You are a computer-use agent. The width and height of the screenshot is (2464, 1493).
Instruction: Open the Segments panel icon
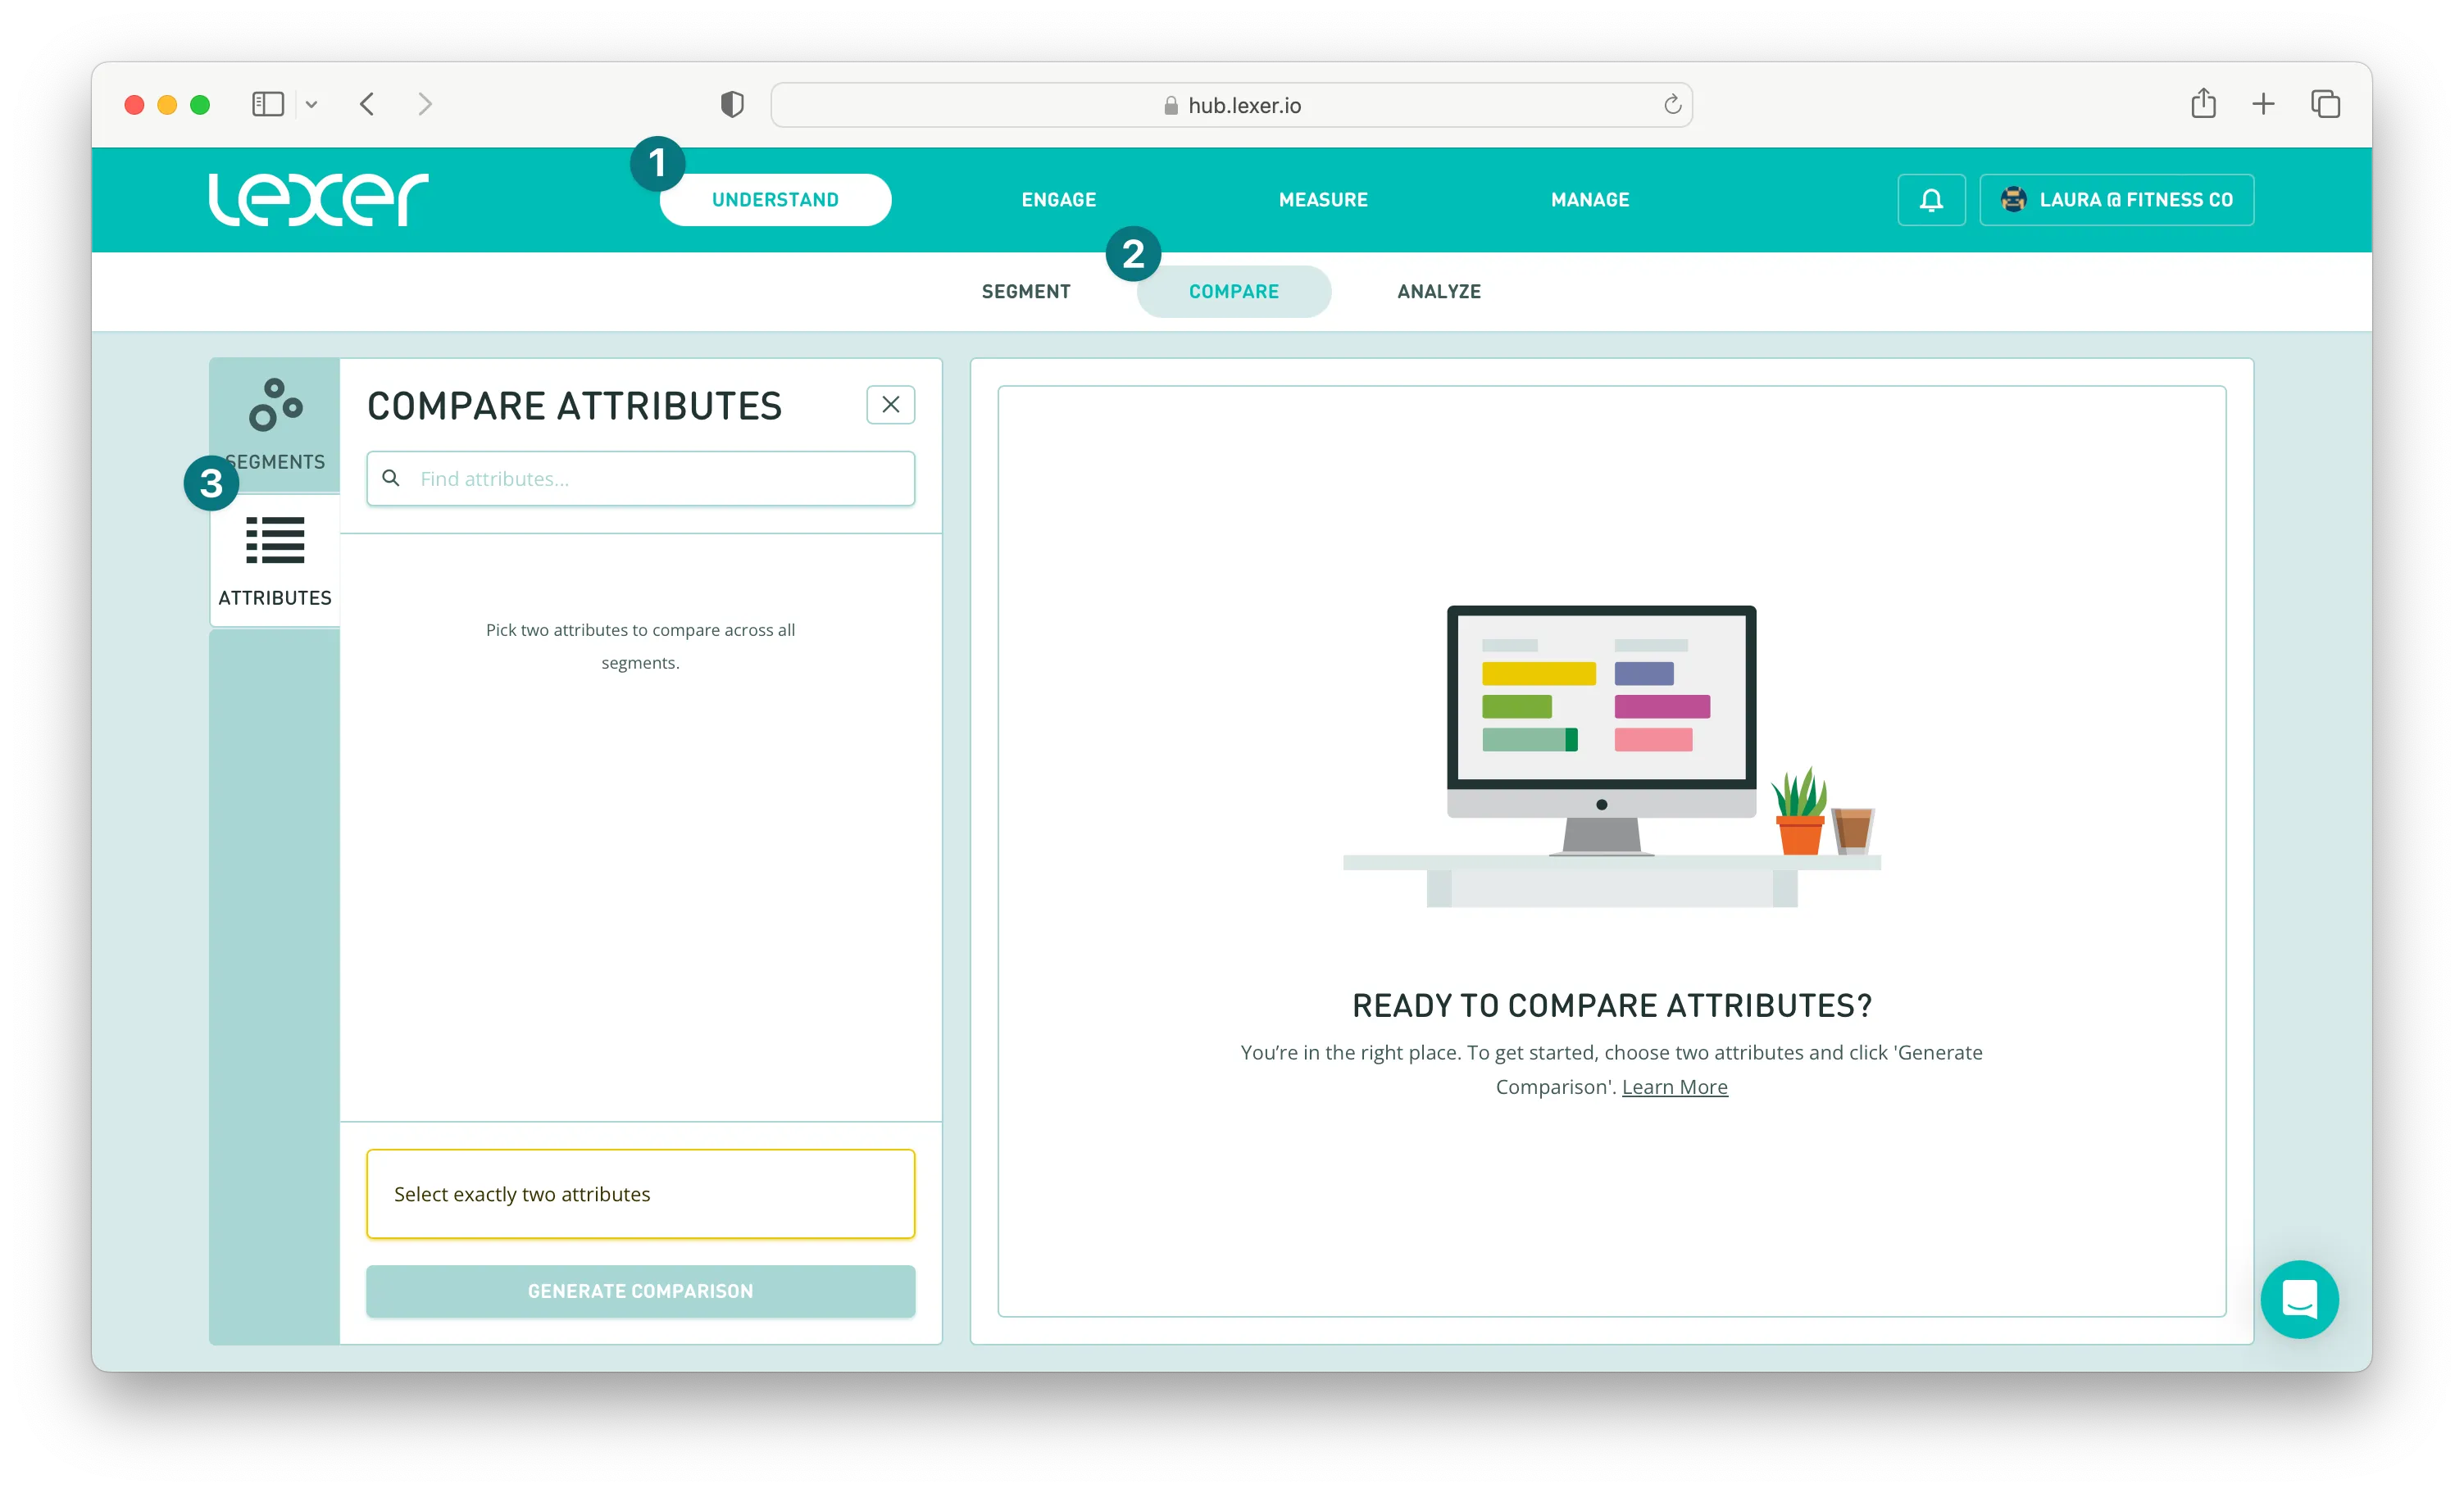275,405
